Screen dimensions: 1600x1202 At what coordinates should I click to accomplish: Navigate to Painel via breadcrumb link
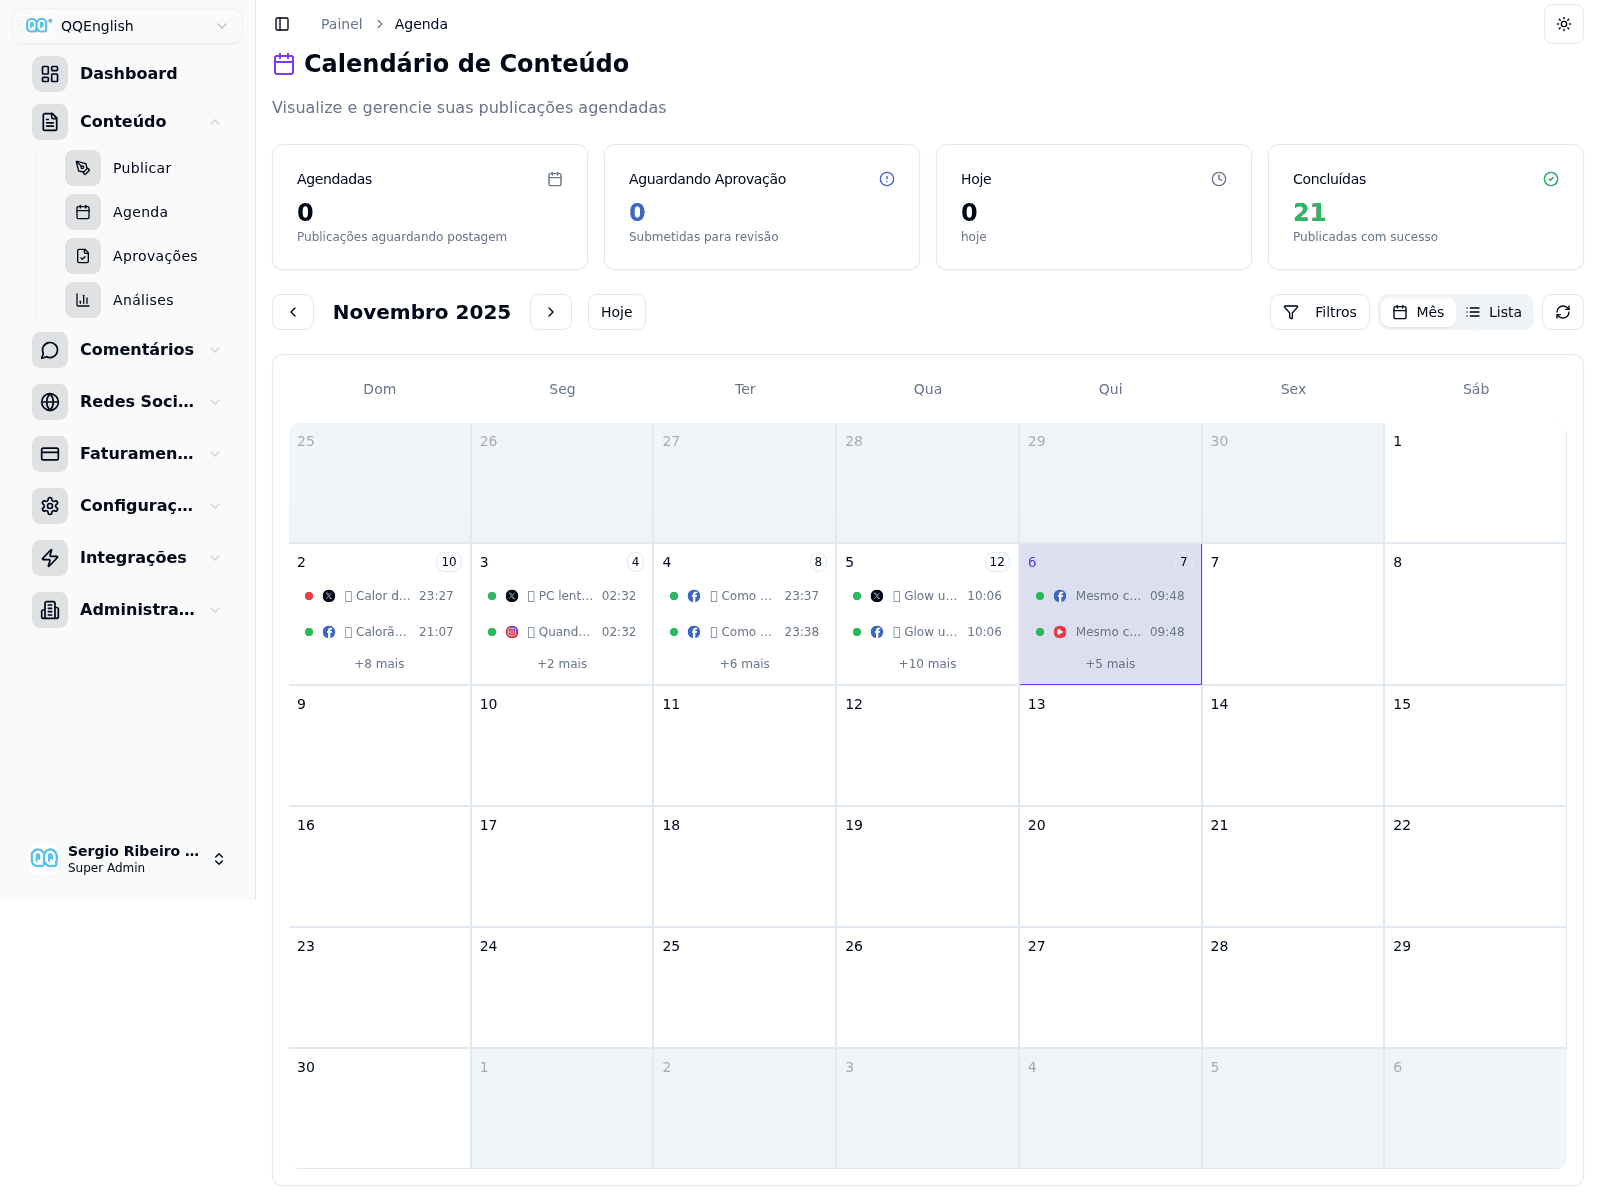pos(341,23)
